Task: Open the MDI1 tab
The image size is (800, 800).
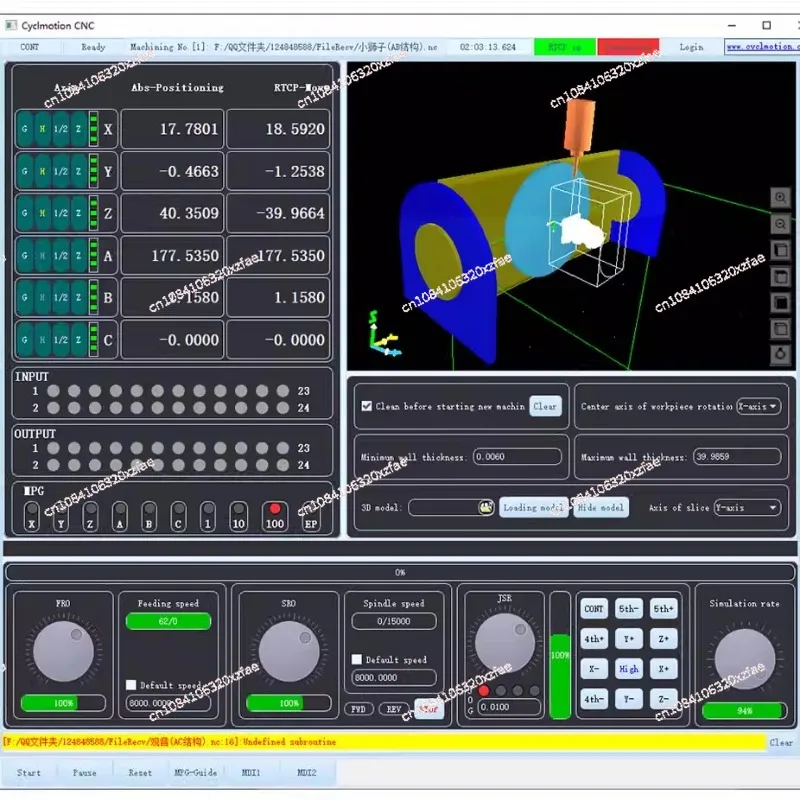Action: [251, 772]
